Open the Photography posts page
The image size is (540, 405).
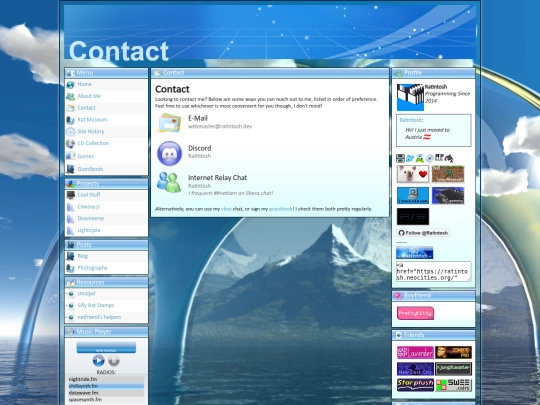point(92,268)
